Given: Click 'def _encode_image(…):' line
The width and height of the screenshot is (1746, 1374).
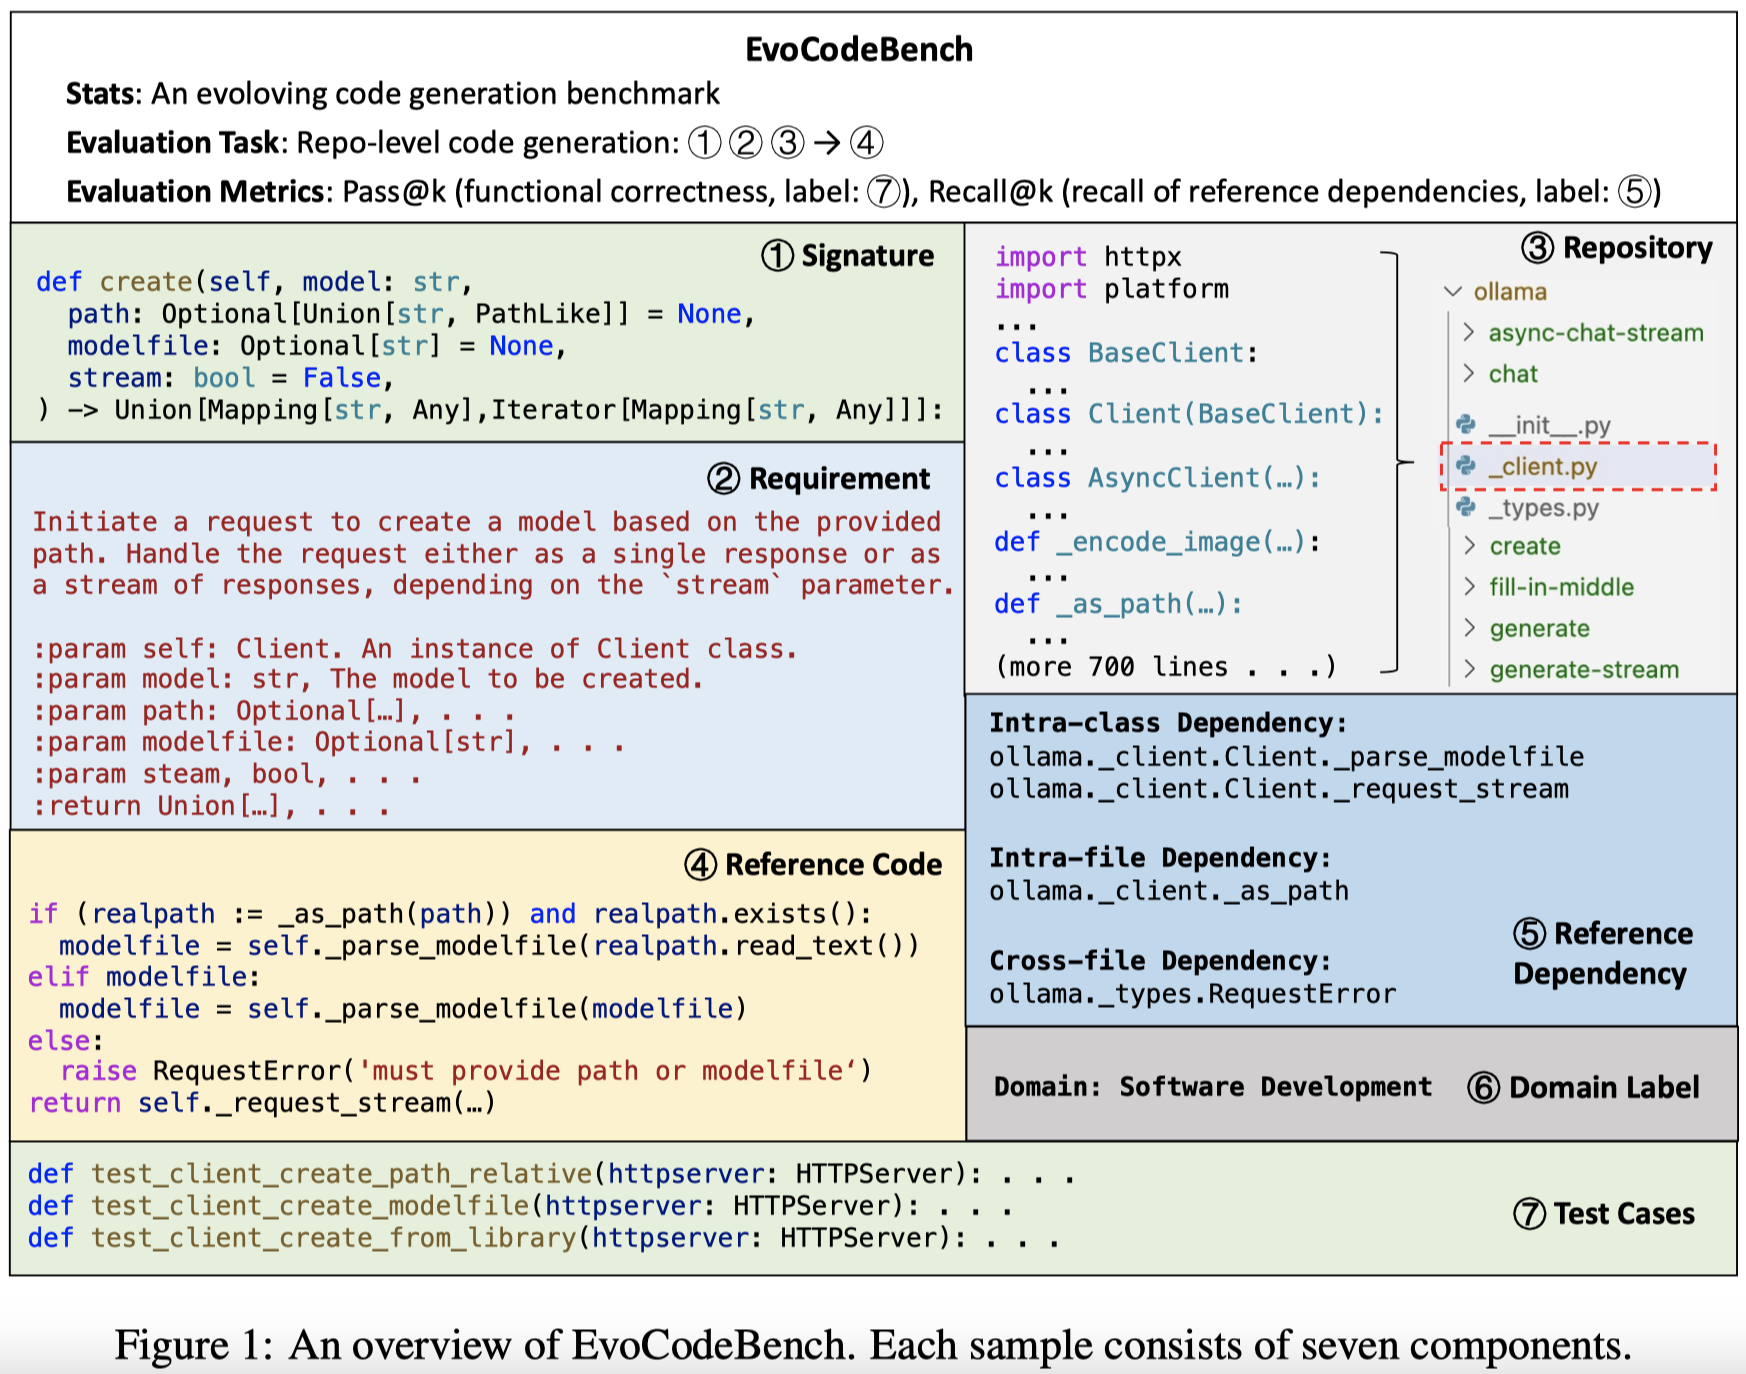Looking at the screenshot, I should [1157, 542].
